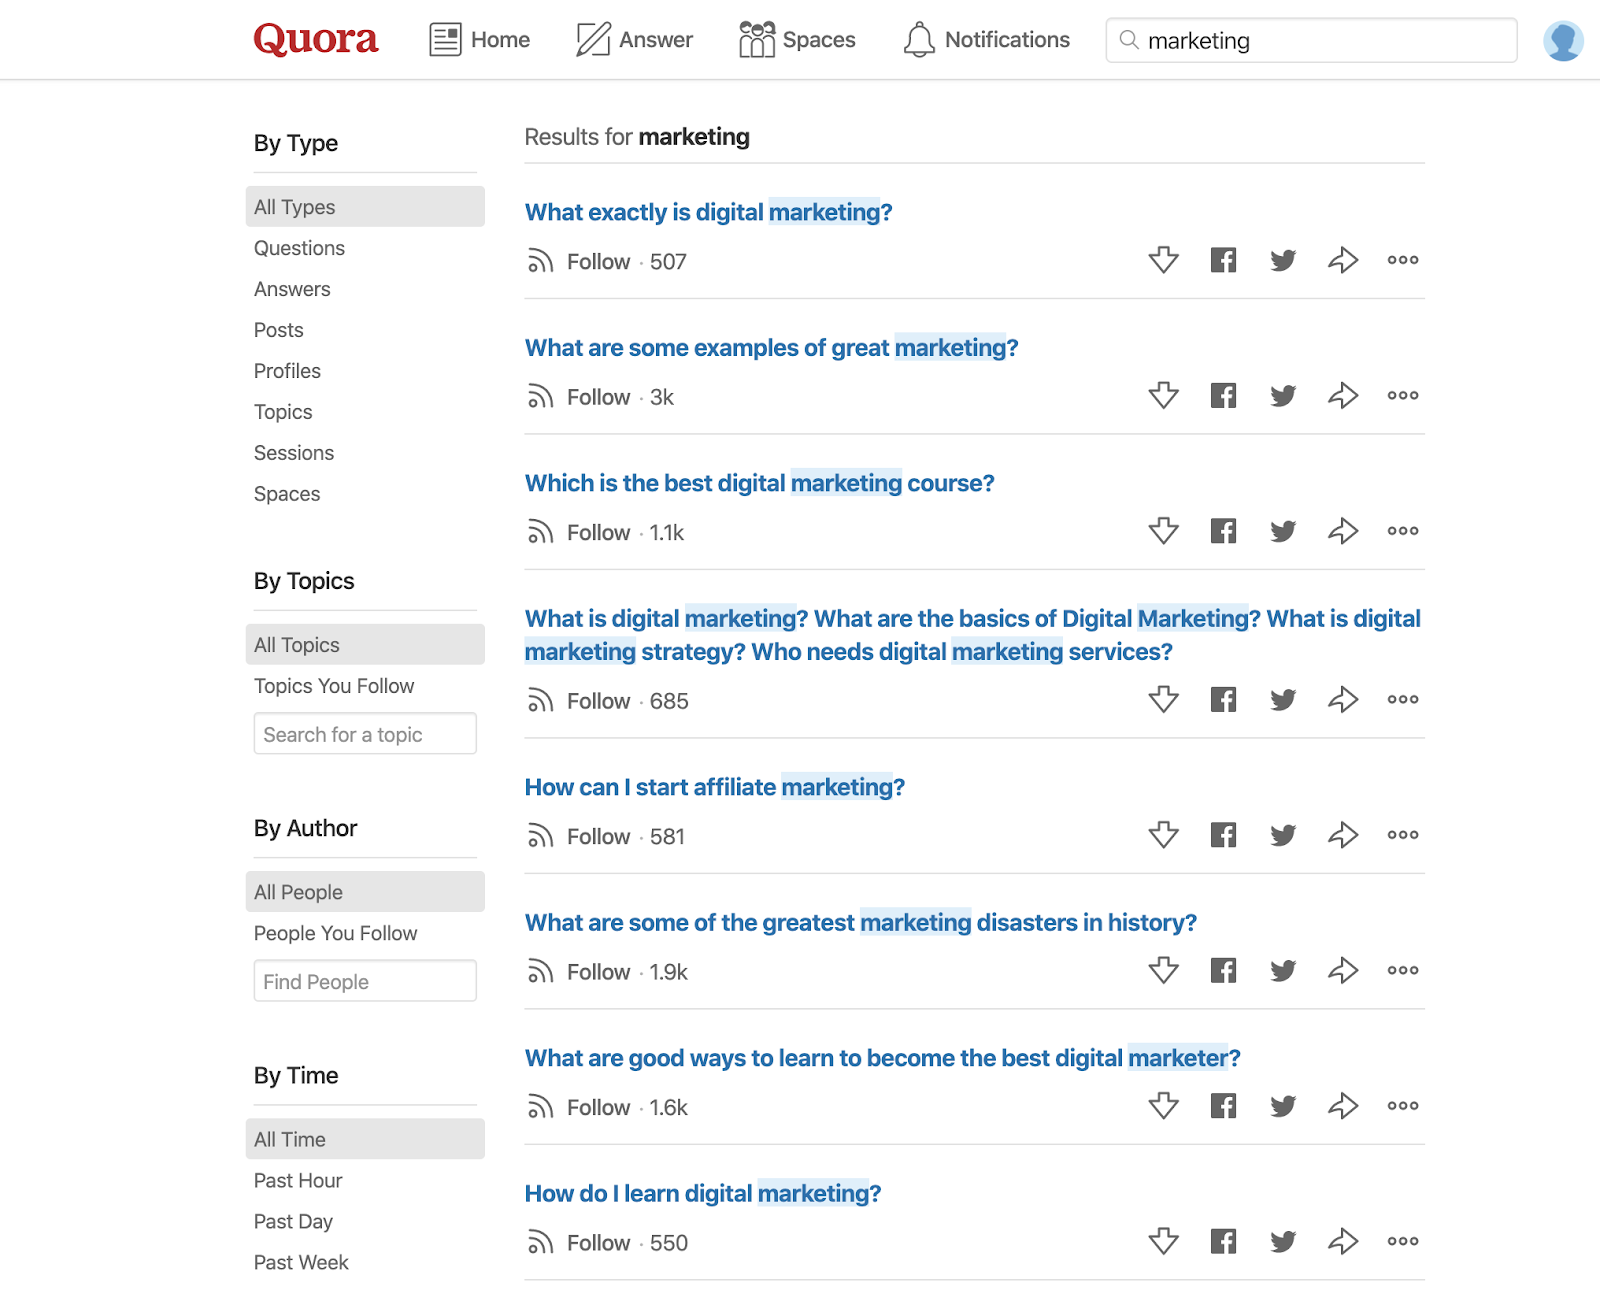Image resolution: width=1600 pixels, height=1290 pixels.
Task: Open the Answer page
Action: [634, 40]
